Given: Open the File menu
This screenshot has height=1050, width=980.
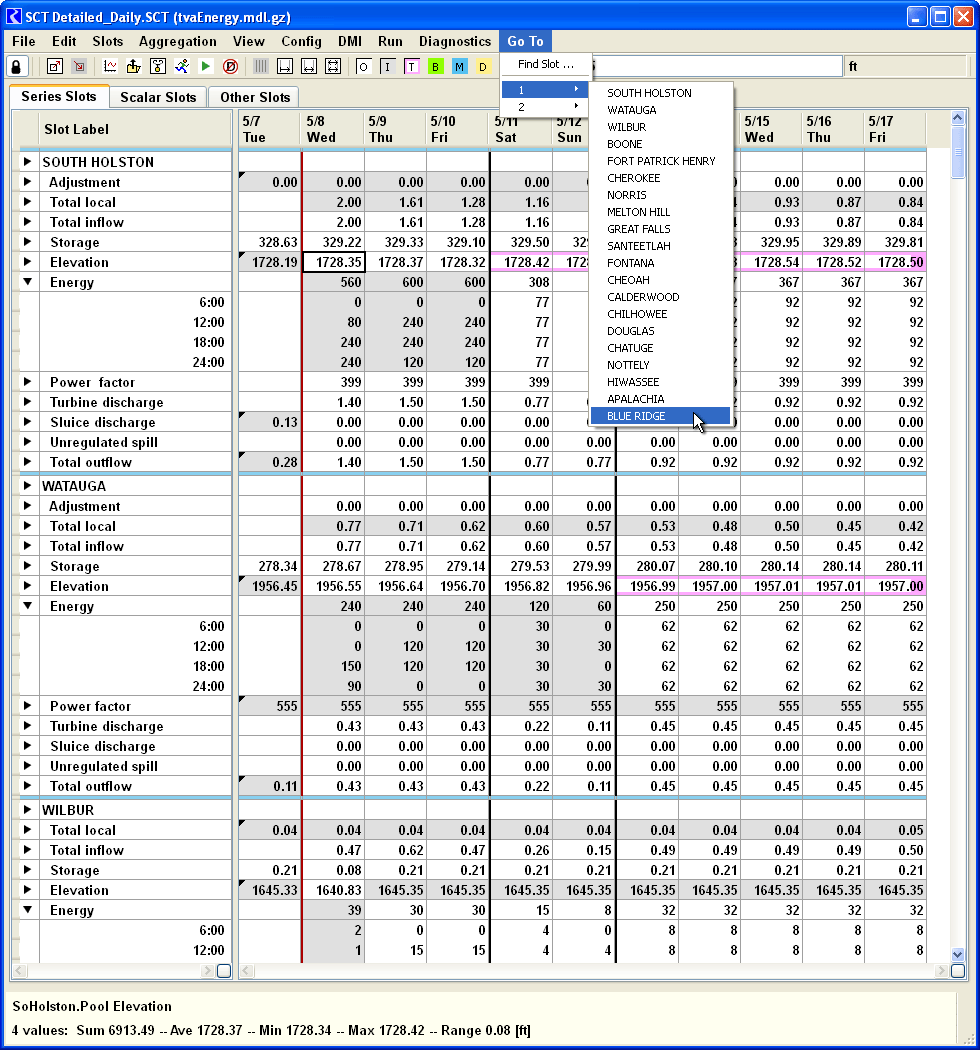Looking at the screenshot, I should [x=23, y=41].
